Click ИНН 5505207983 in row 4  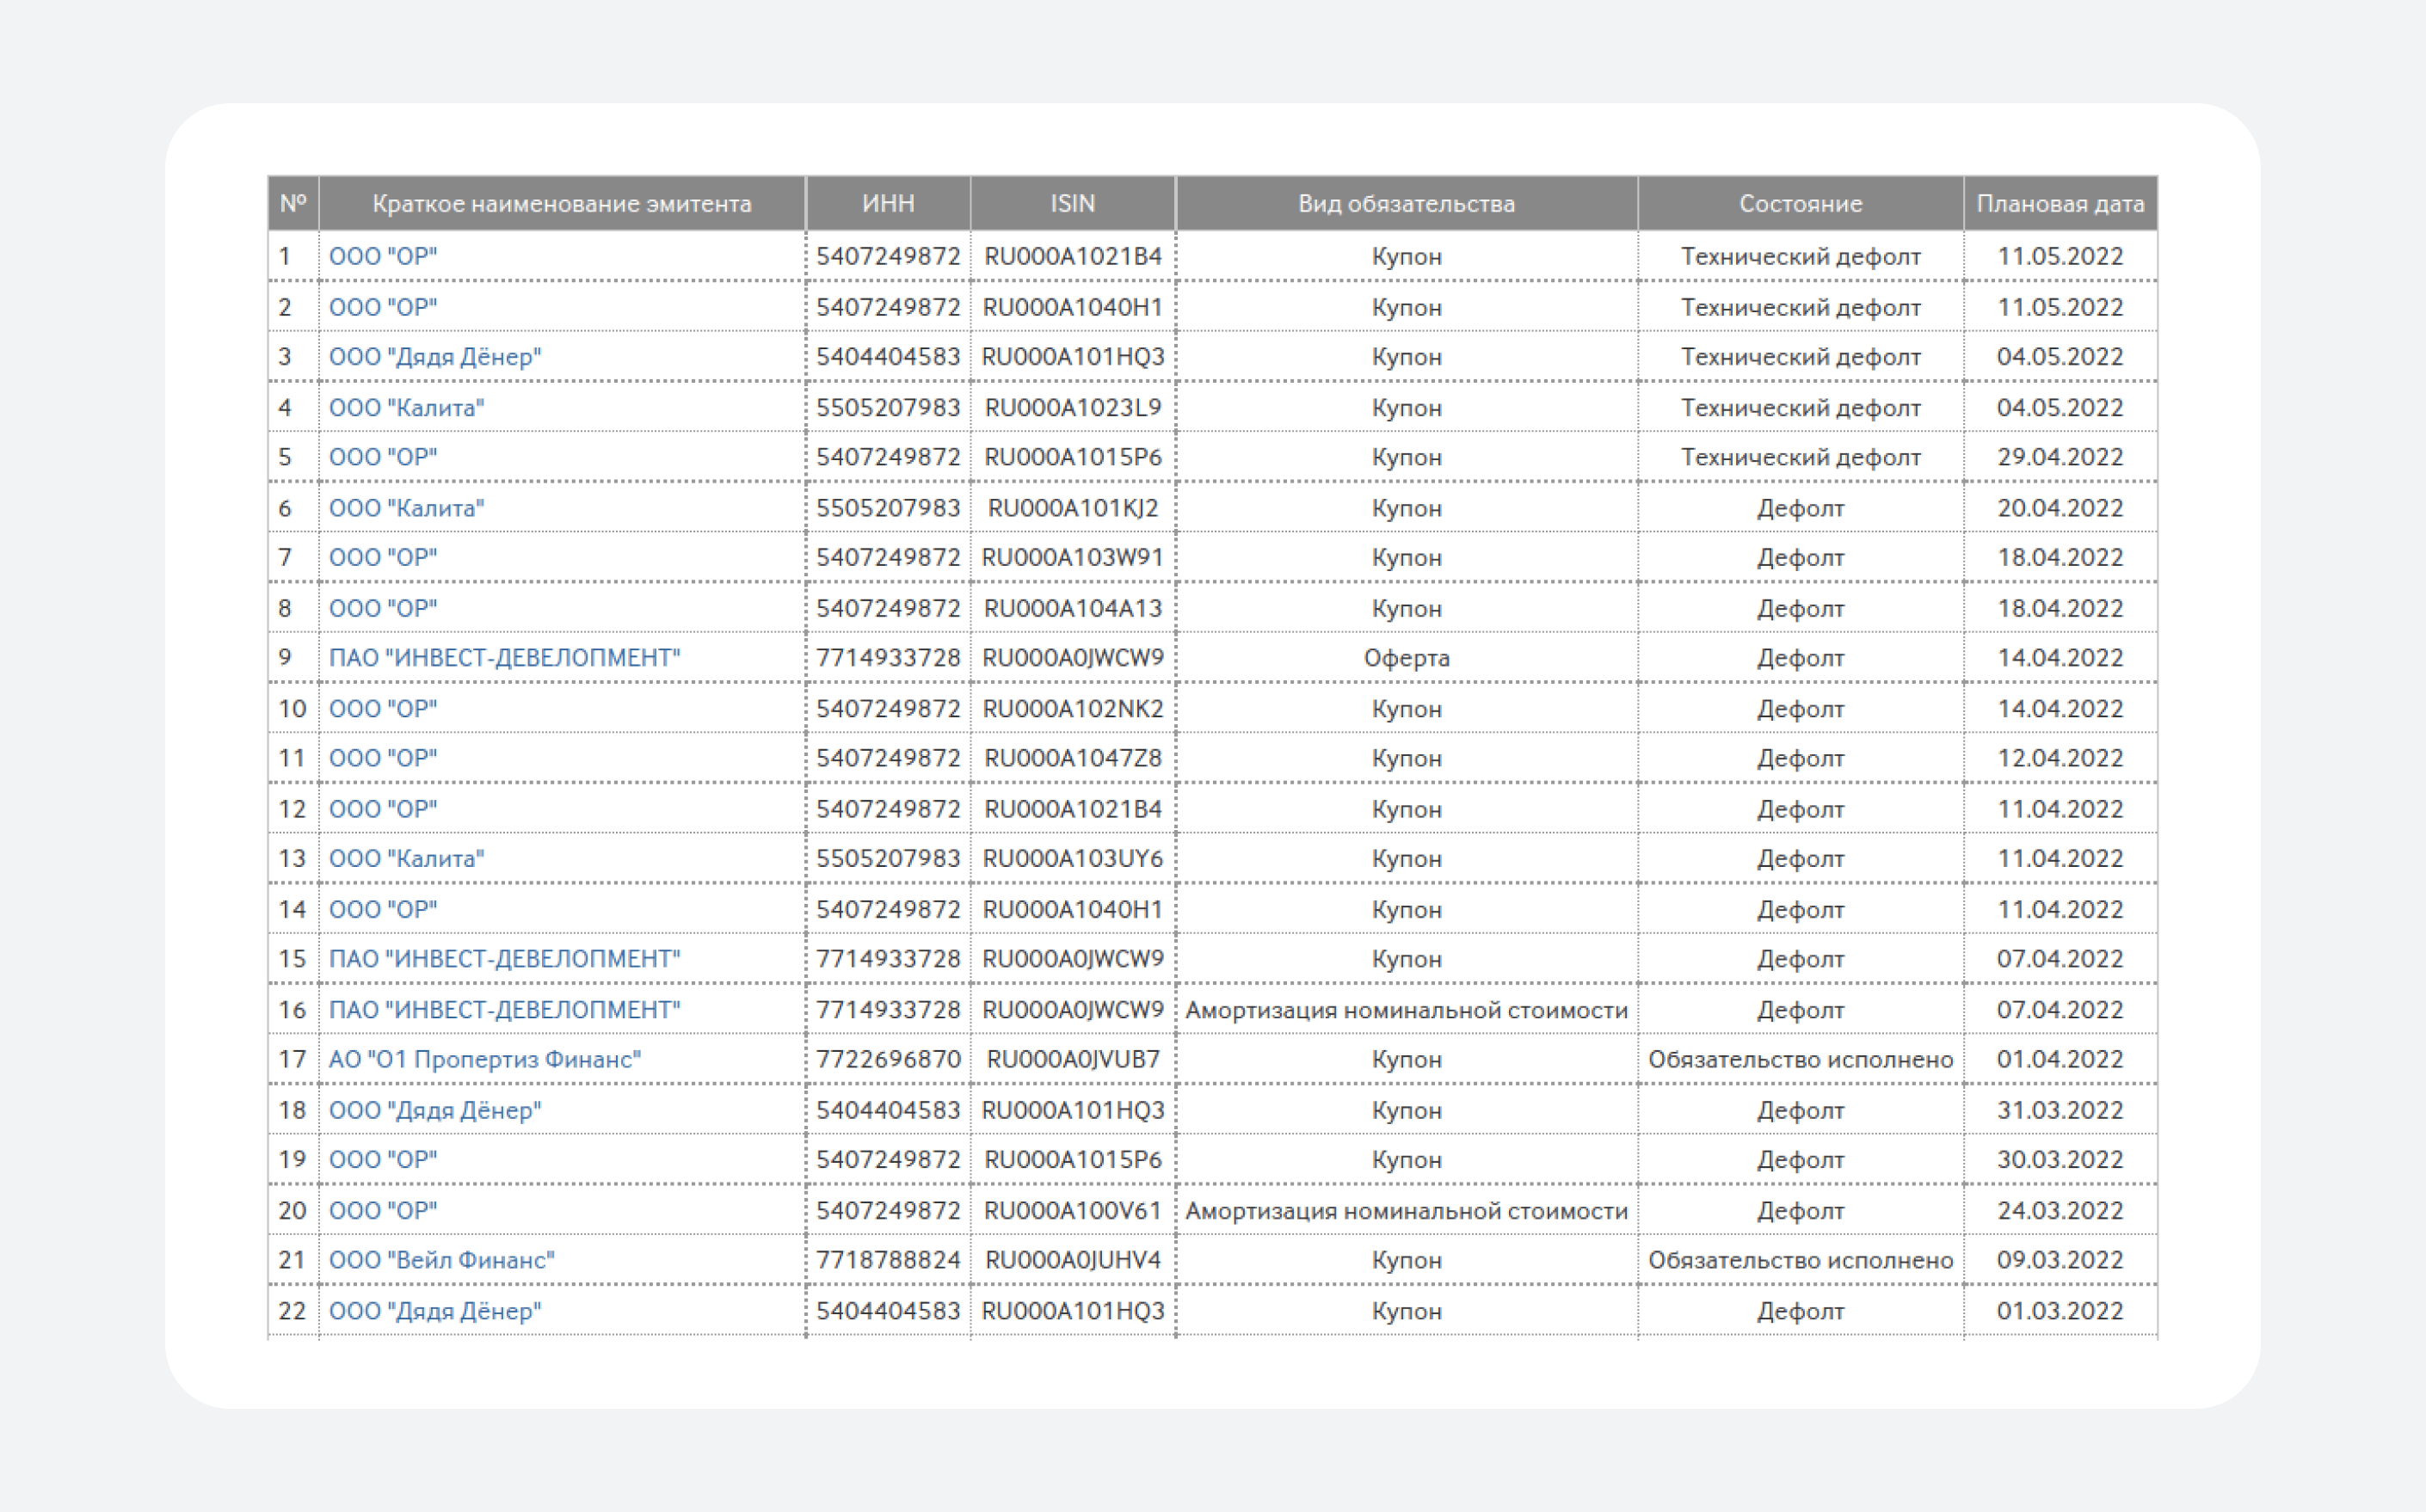pyautogui.click(x=888, y=408)
